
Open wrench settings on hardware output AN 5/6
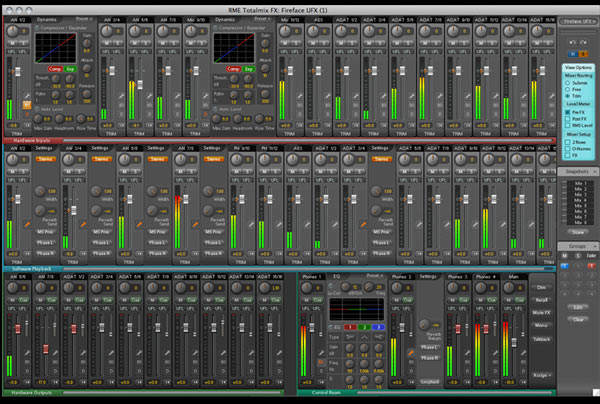coord(27,353)
